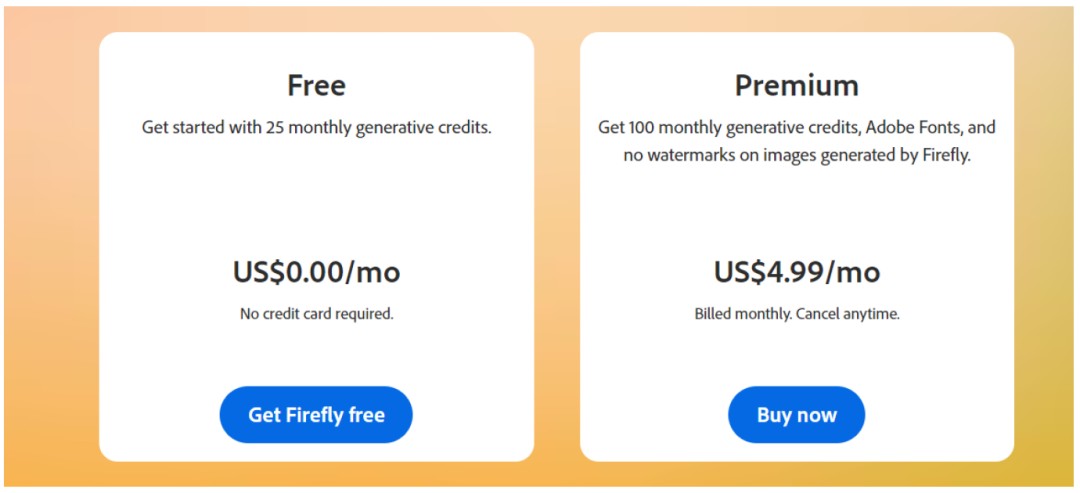Click 'Get 100 monthly generative credits' text
This screenshot has height=493, width=1080.
(x=714, y=128)
